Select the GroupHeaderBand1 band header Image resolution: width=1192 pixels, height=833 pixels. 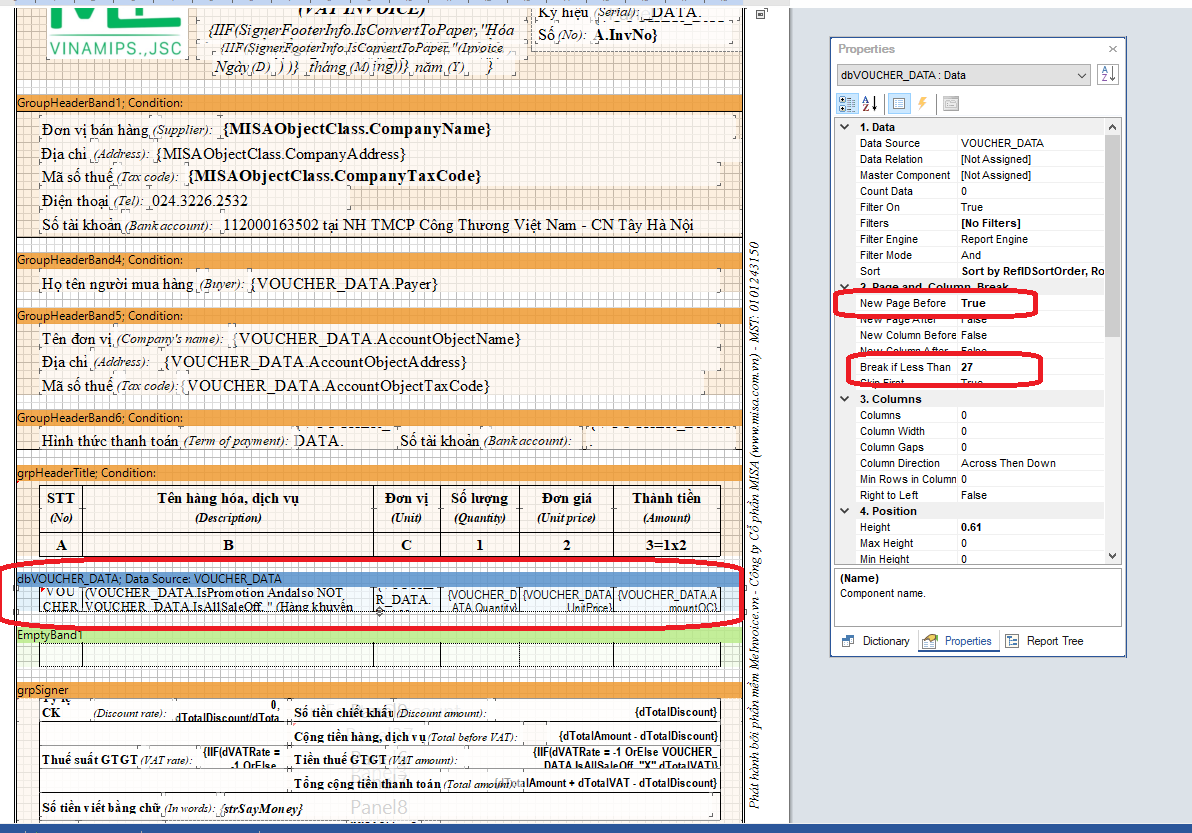tap(379, 103)
